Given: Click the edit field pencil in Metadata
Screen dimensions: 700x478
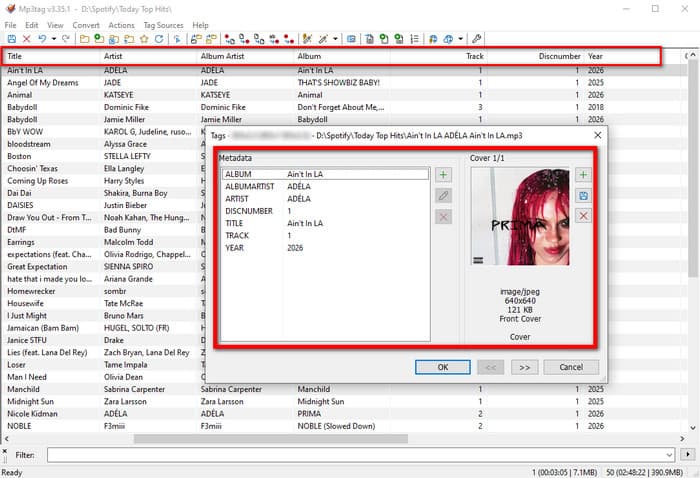Looking at the screenshot, I should [x=443, y=195].
